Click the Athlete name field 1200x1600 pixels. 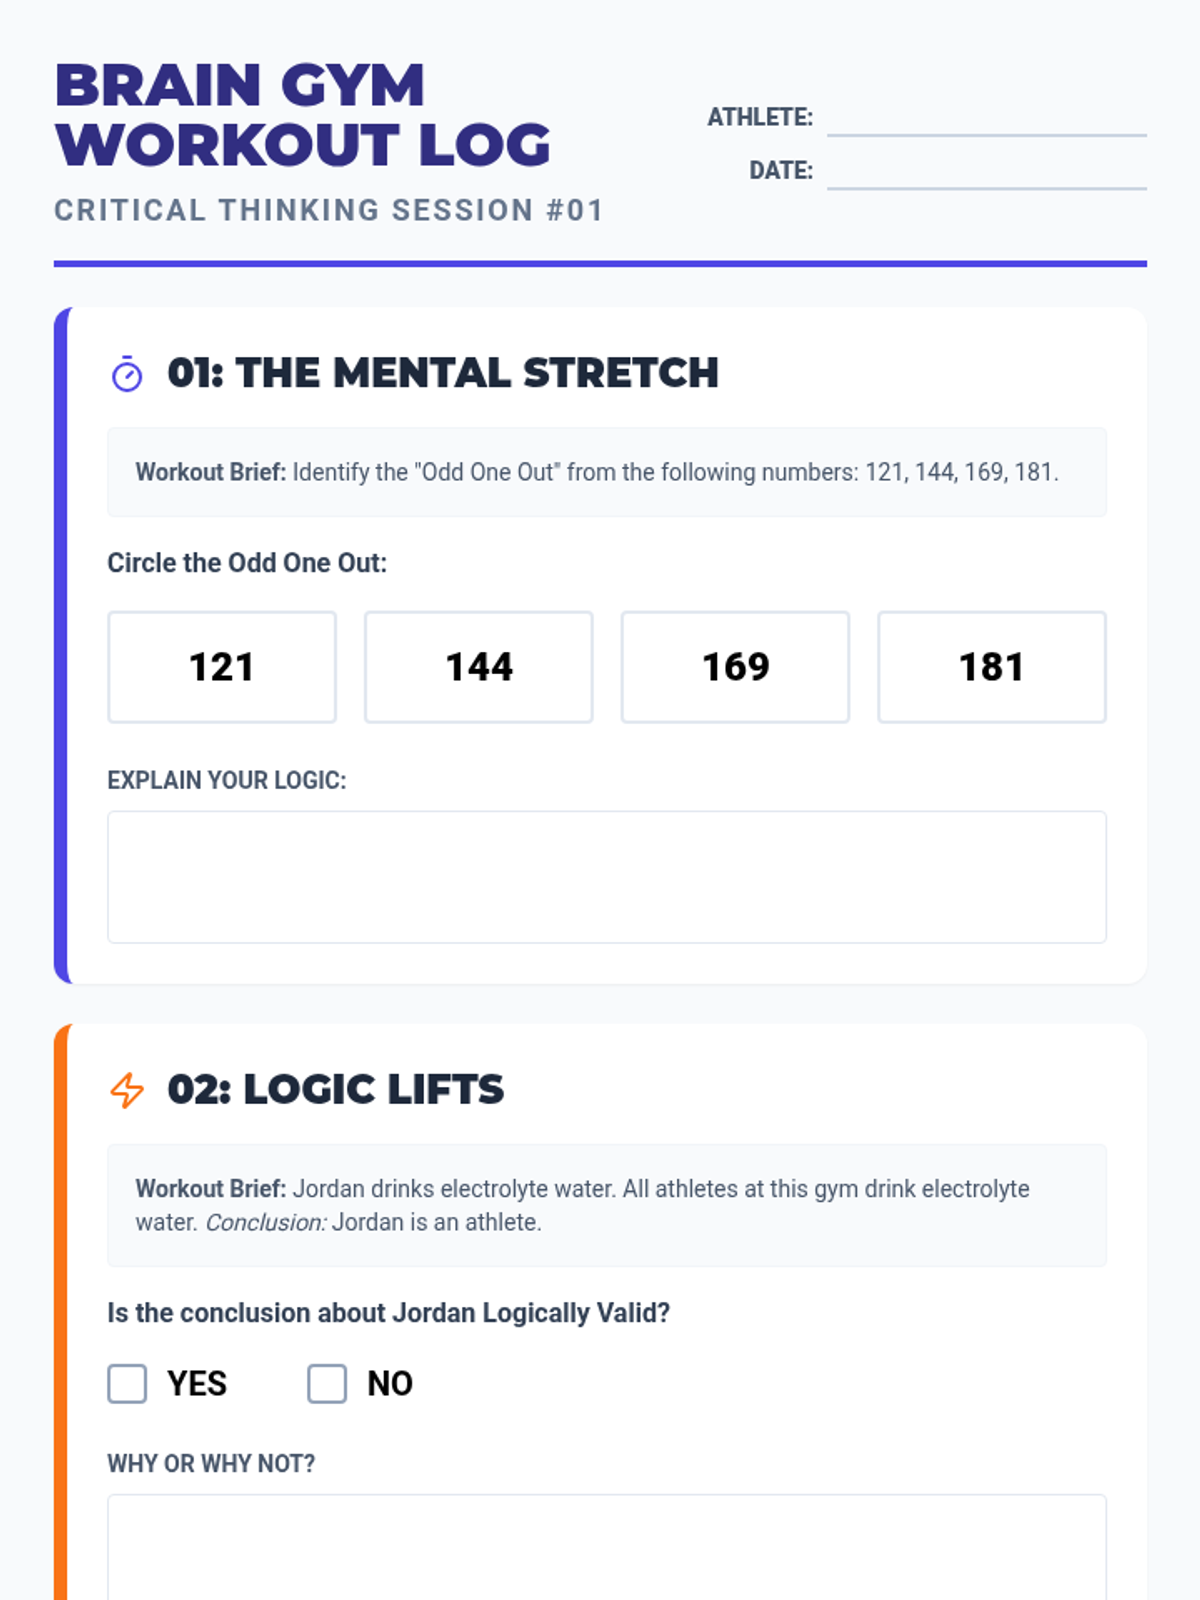click(x=986, y=118)
